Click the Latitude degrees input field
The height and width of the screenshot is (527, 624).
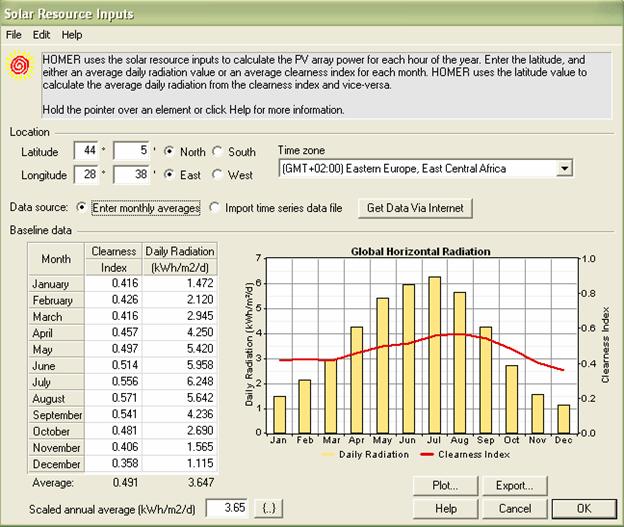[x=87, y=152]
